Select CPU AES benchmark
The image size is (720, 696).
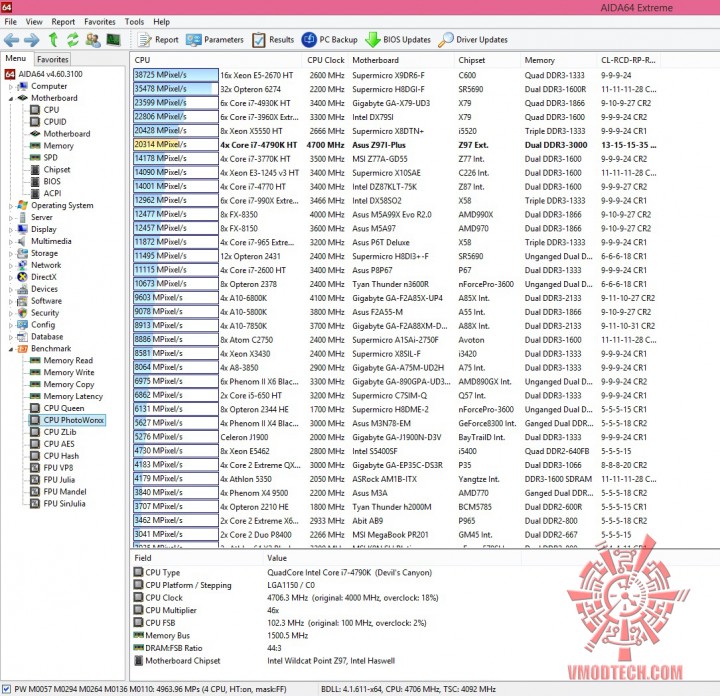point(52,444)
